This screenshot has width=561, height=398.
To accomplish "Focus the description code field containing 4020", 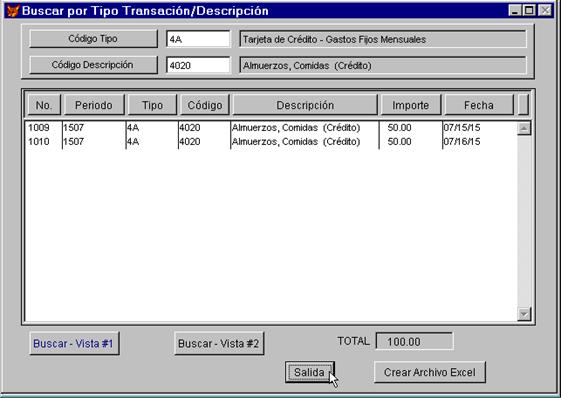I will (x=198, y=65).
